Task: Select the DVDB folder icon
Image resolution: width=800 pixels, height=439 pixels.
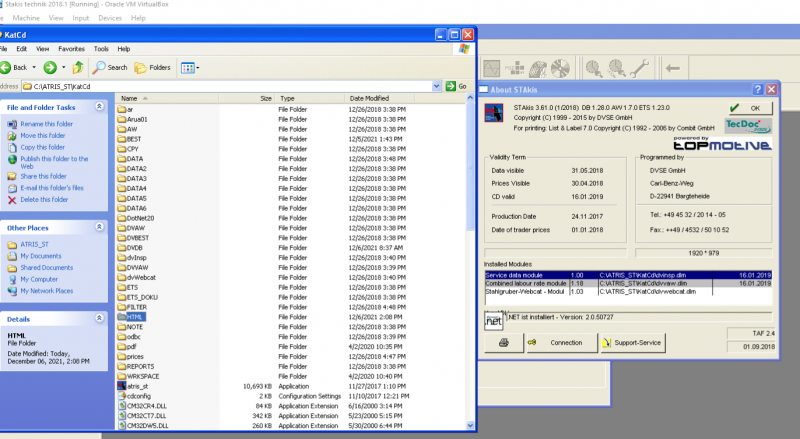Action: (x=121, y=248)
